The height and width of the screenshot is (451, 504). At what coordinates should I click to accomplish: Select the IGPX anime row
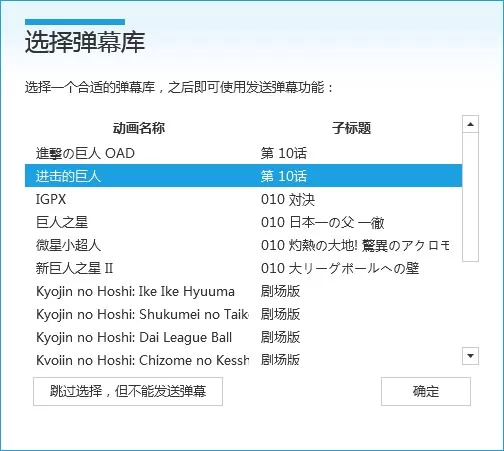pyautogui.click(x=243, y=199)
